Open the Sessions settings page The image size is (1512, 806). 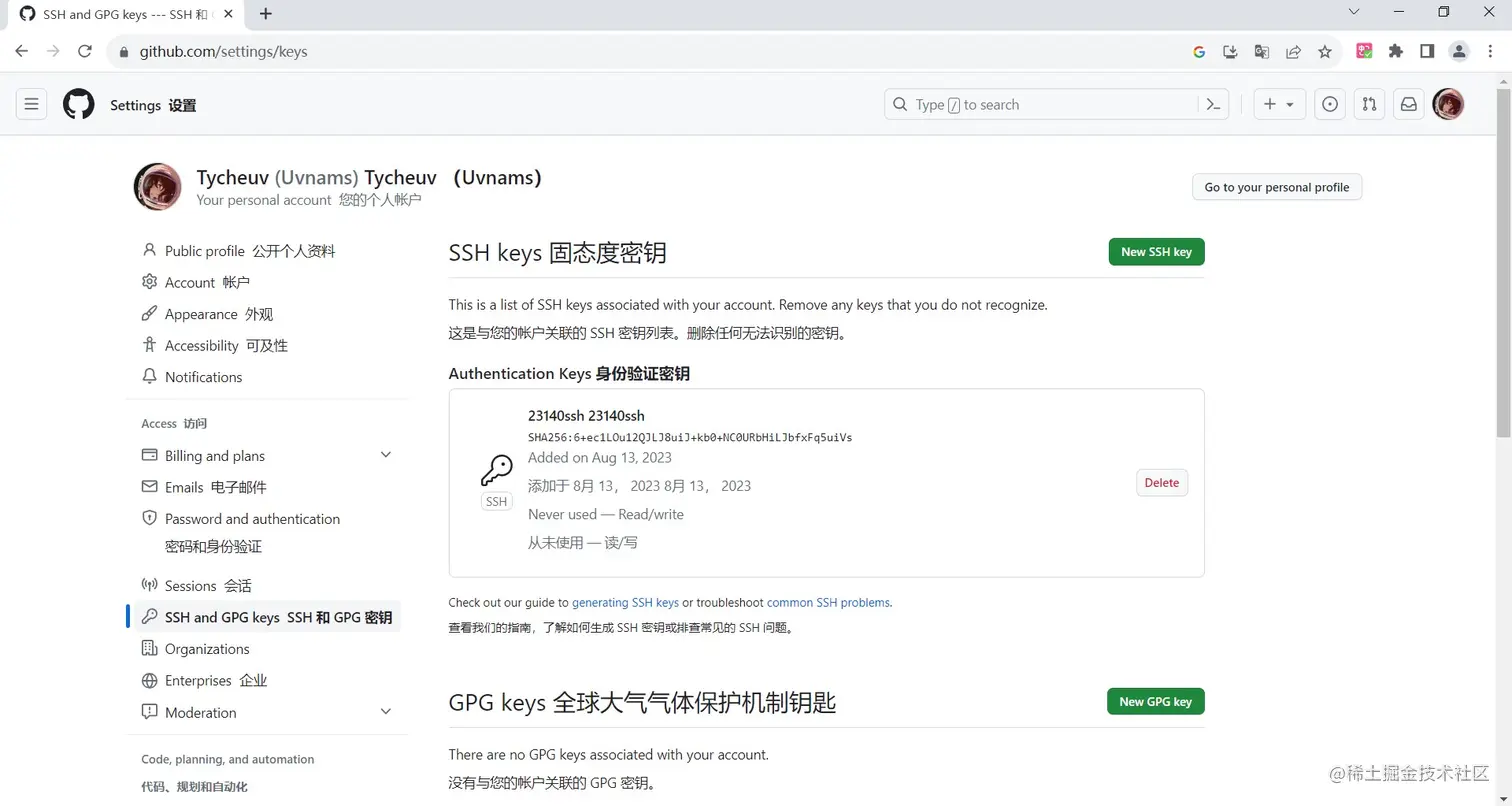click(192, 585)
